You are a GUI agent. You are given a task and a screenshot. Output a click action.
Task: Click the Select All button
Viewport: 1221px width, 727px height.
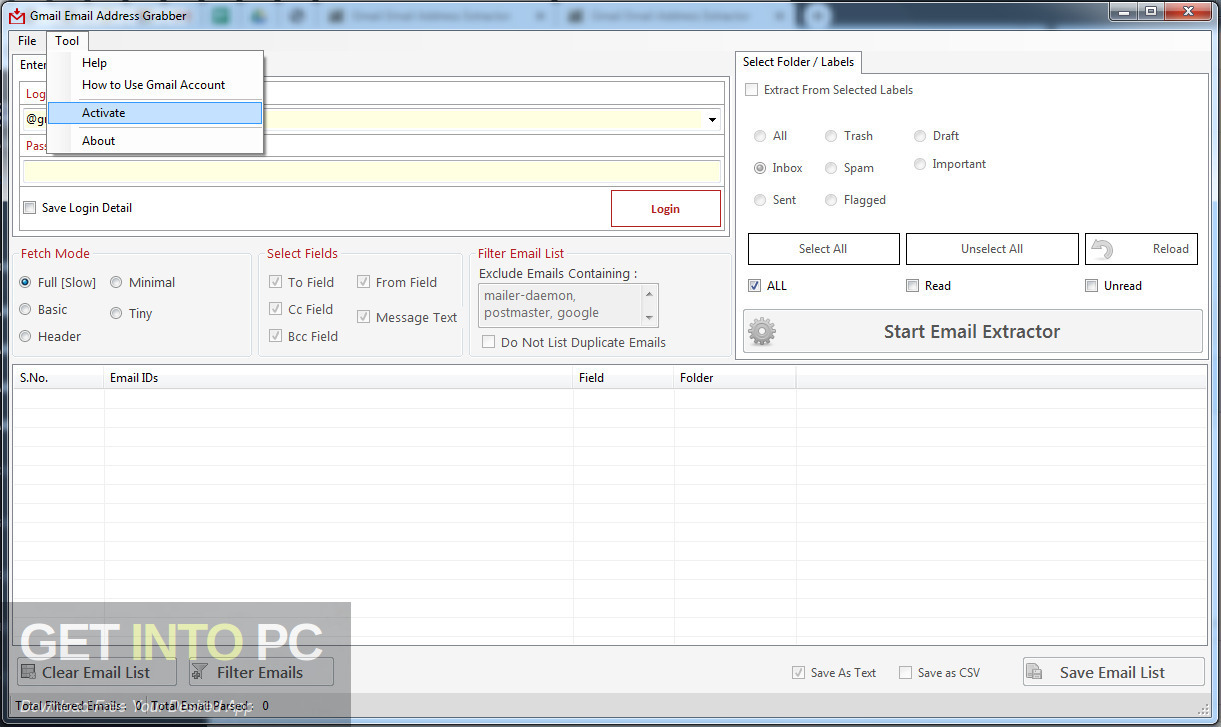pyautogui.click(x=823, y=249)
